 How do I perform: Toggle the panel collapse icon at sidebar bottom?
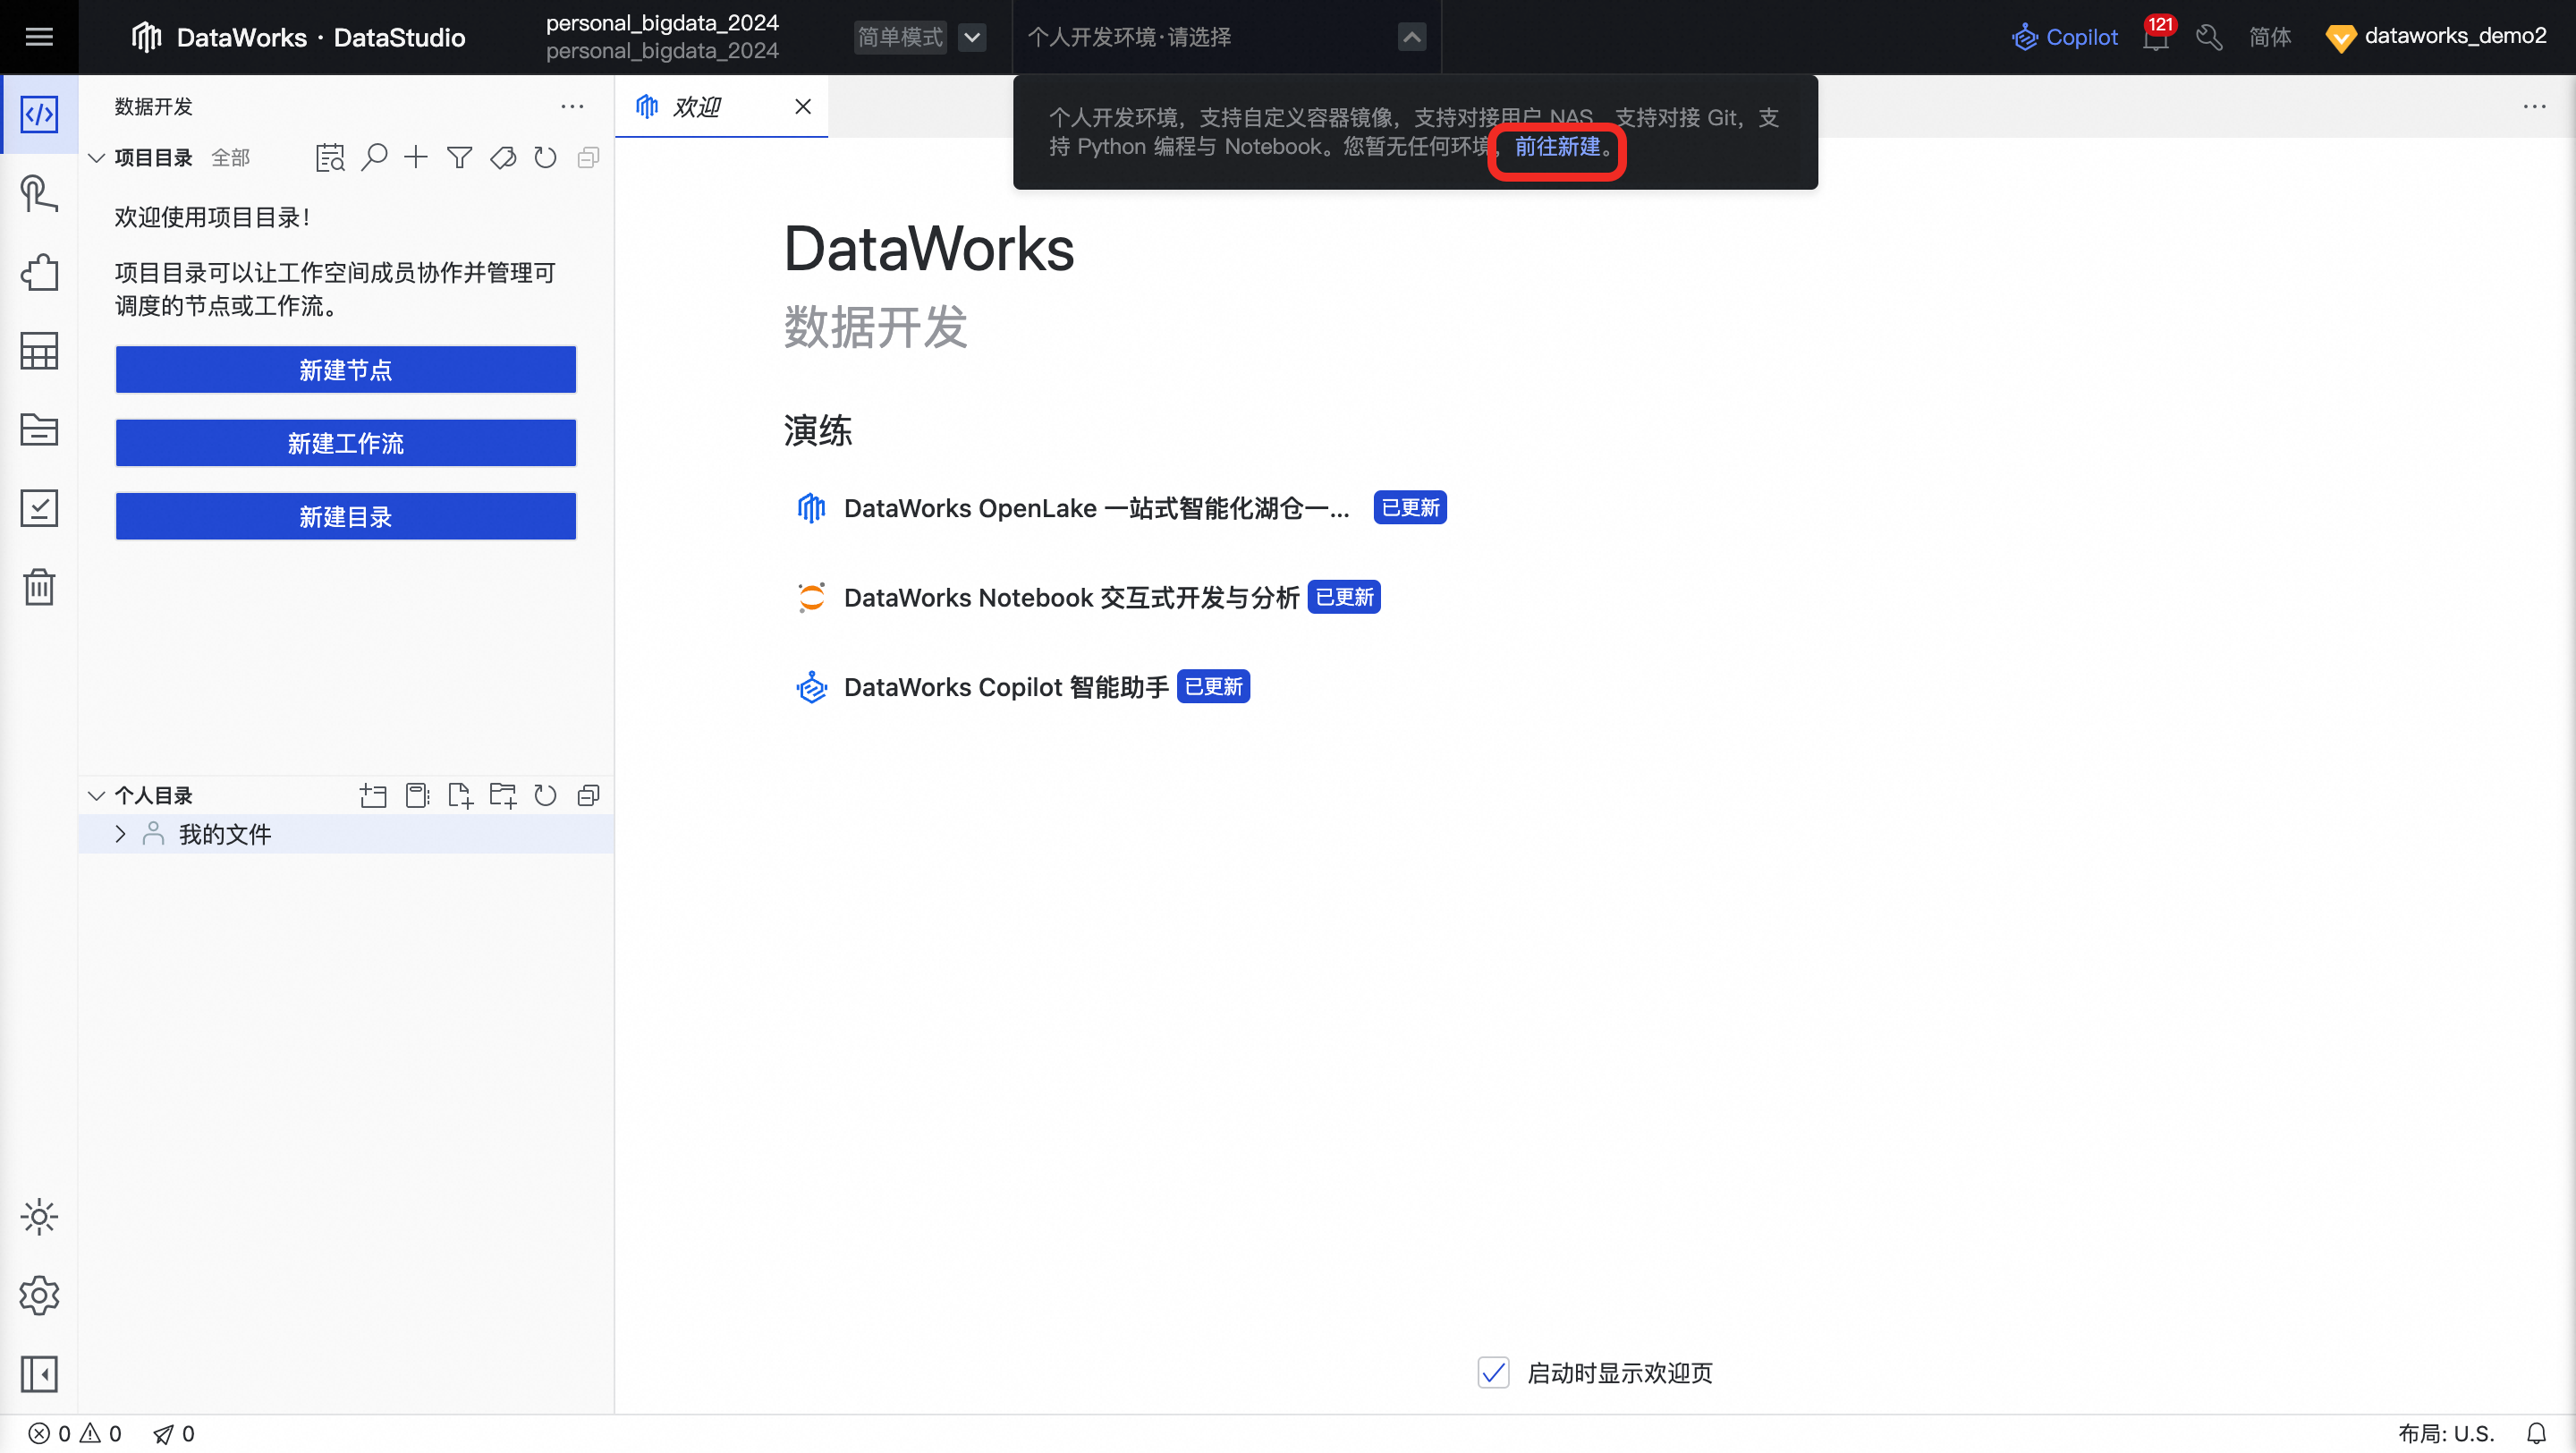pyautogui.click(x=39, y=1374)
